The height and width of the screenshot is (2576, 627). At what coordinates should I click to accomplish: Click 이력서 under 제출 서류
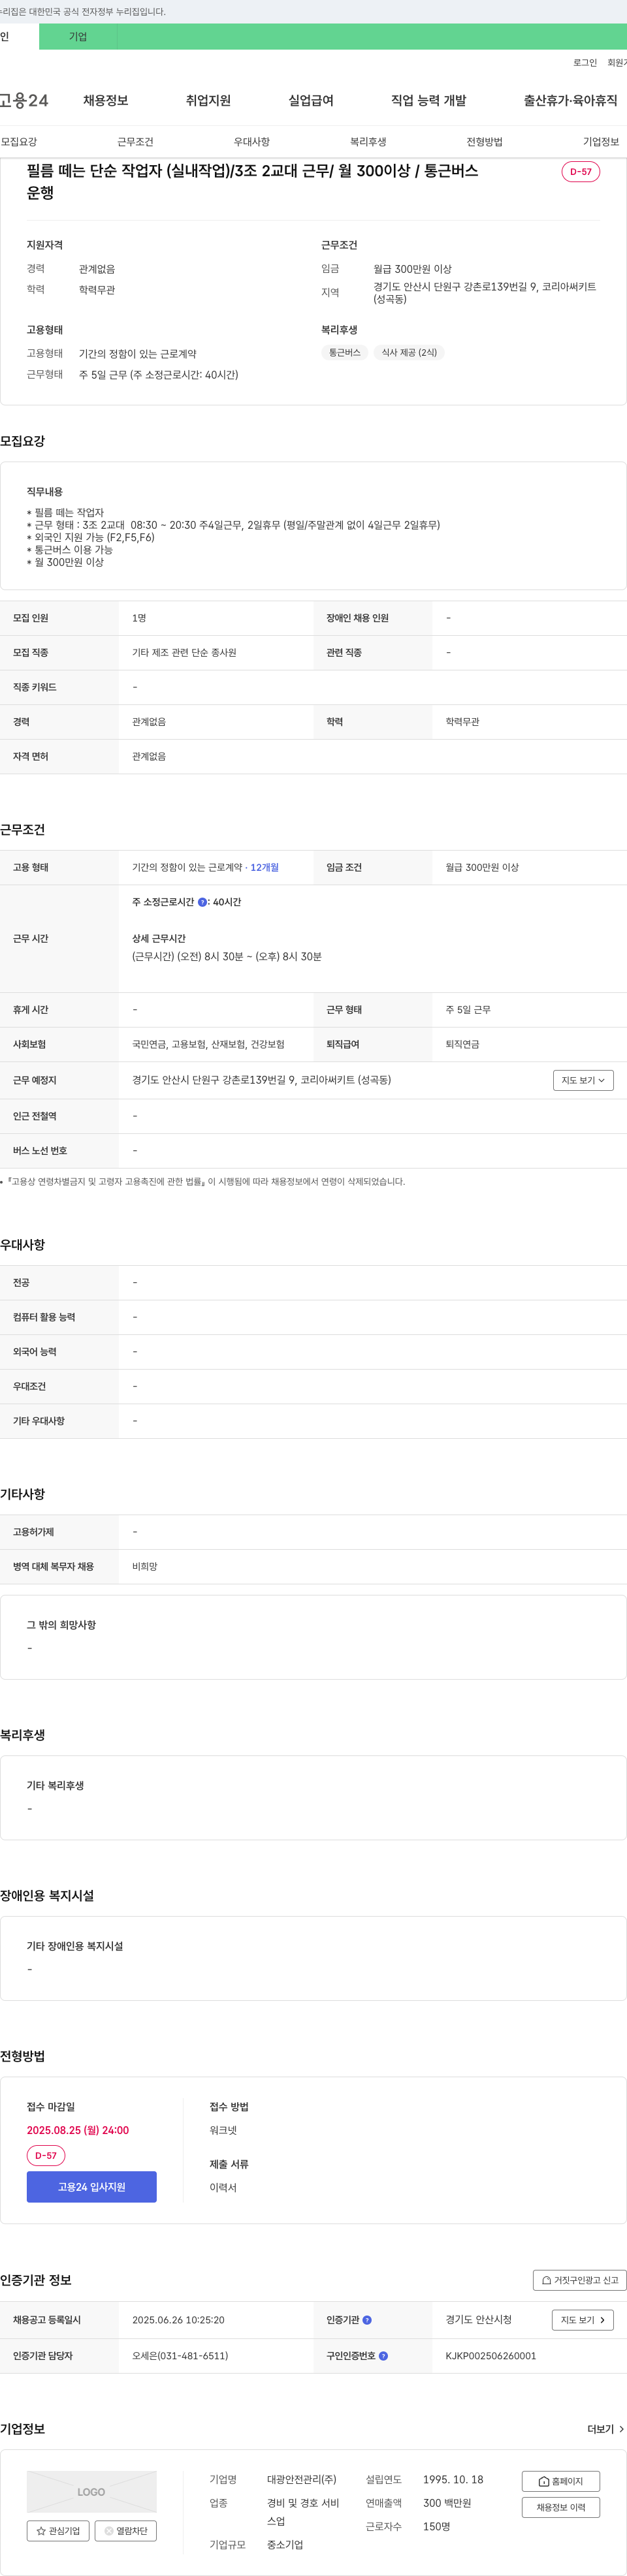pos(223,2188)
